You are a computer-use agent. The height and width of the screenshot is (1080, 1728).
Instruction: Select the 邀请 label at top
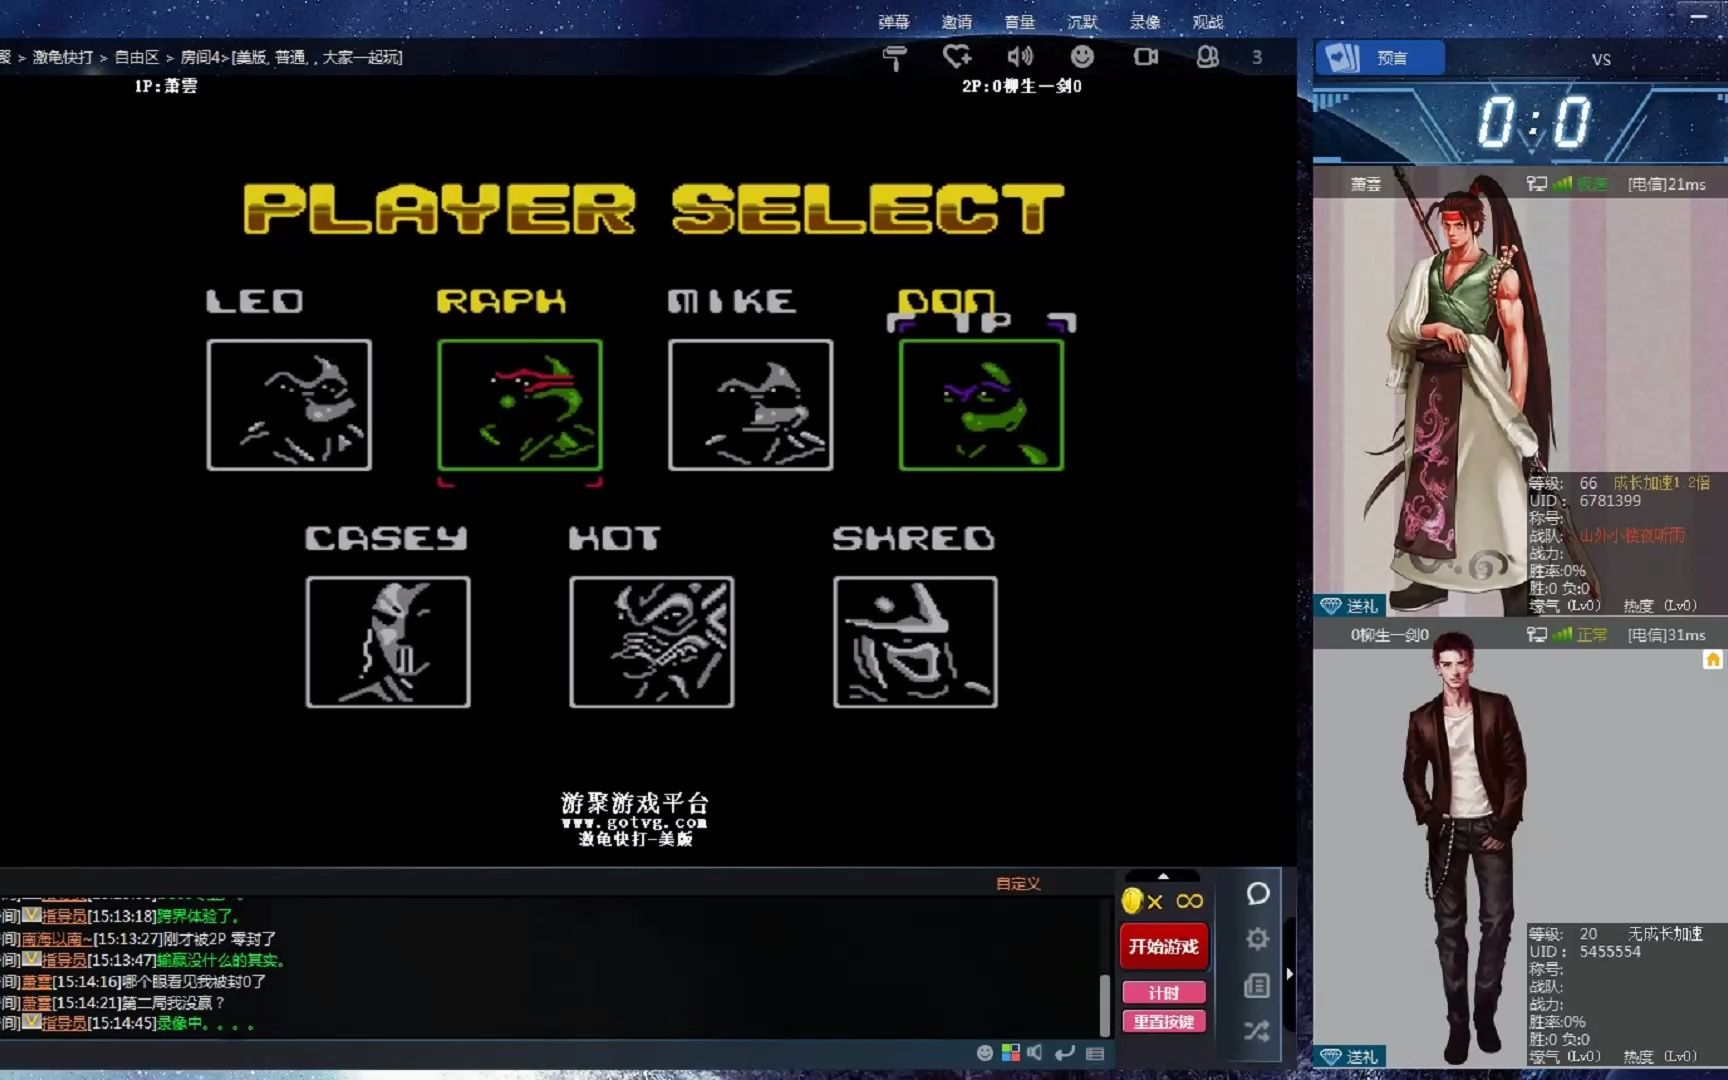coord(957,22)
